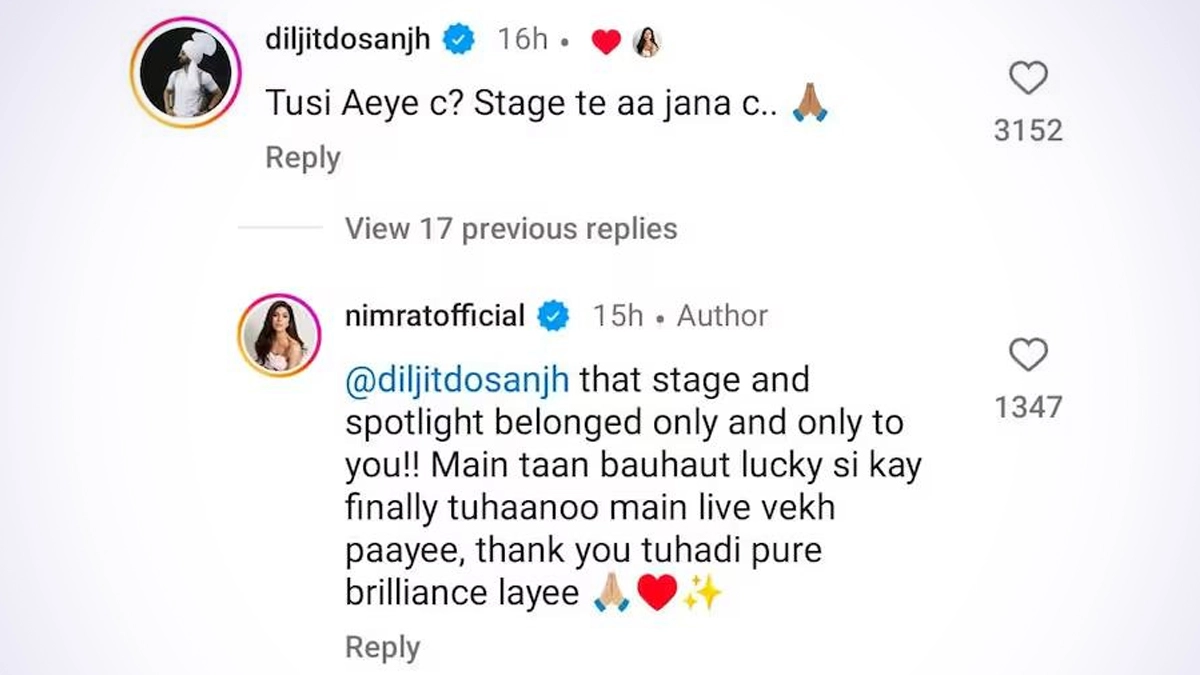Click the red heart liked-by-author indicator

click(607, 42)
